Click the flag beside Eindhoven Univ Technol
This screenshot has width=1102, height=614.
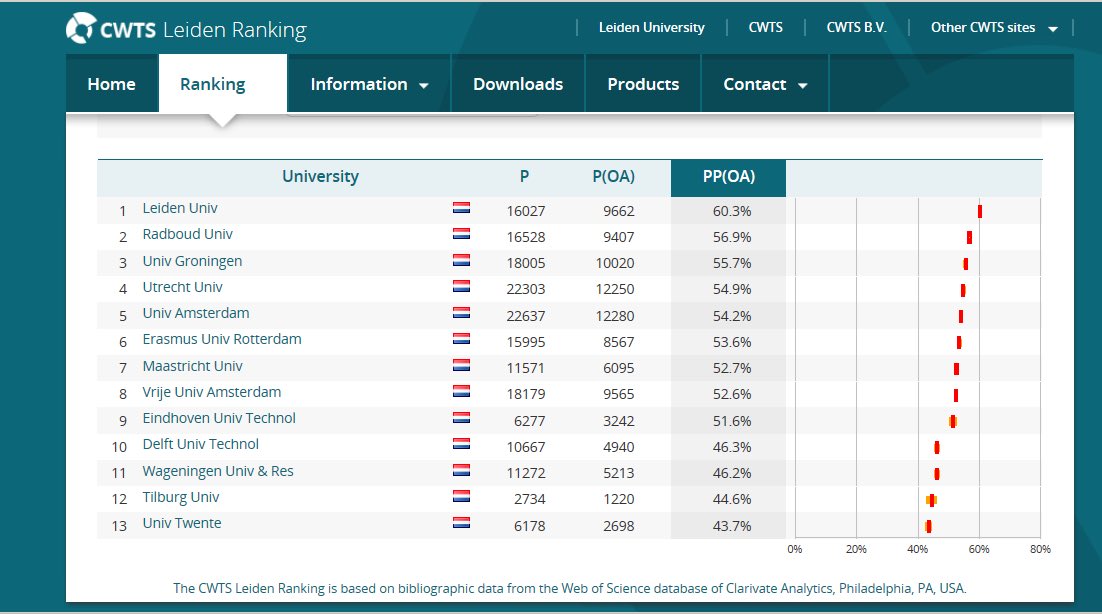[x=461, y=418]
